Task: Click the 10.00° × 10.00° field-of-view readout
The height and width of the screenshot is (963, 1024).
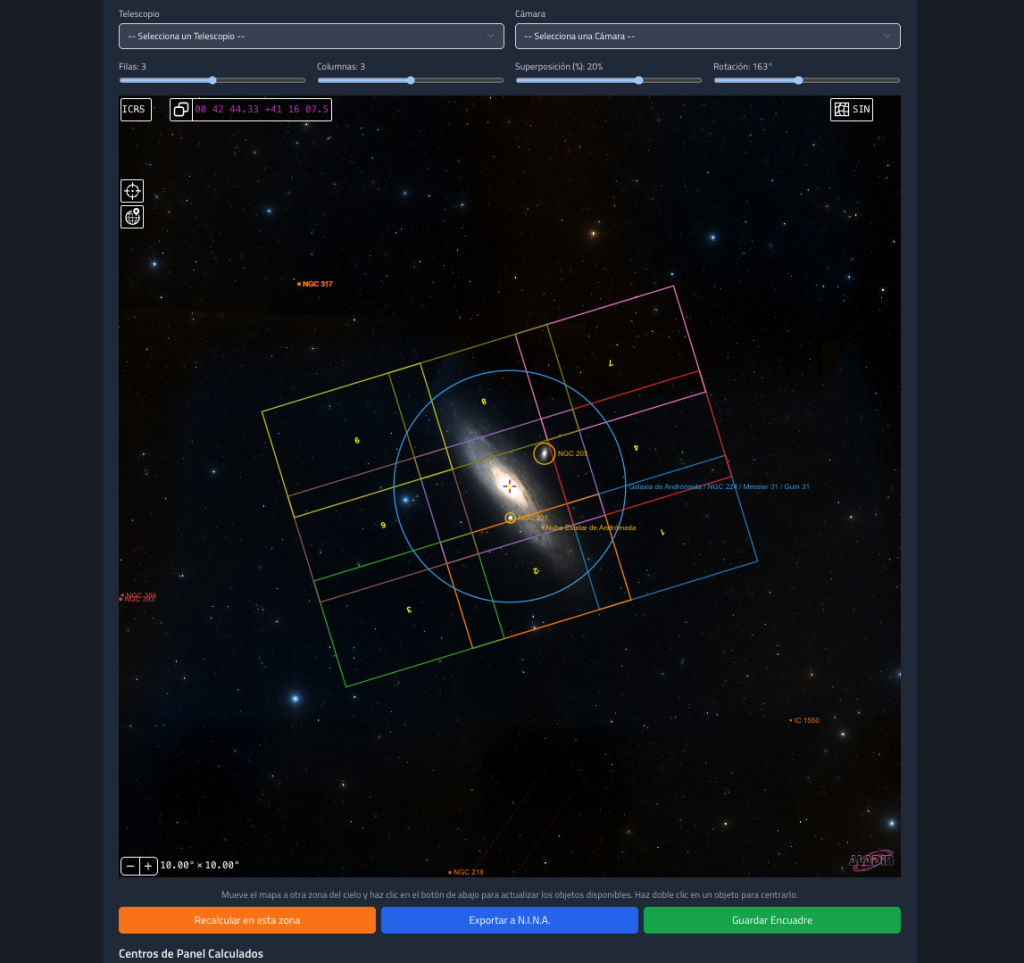Action: click(199, 865)
